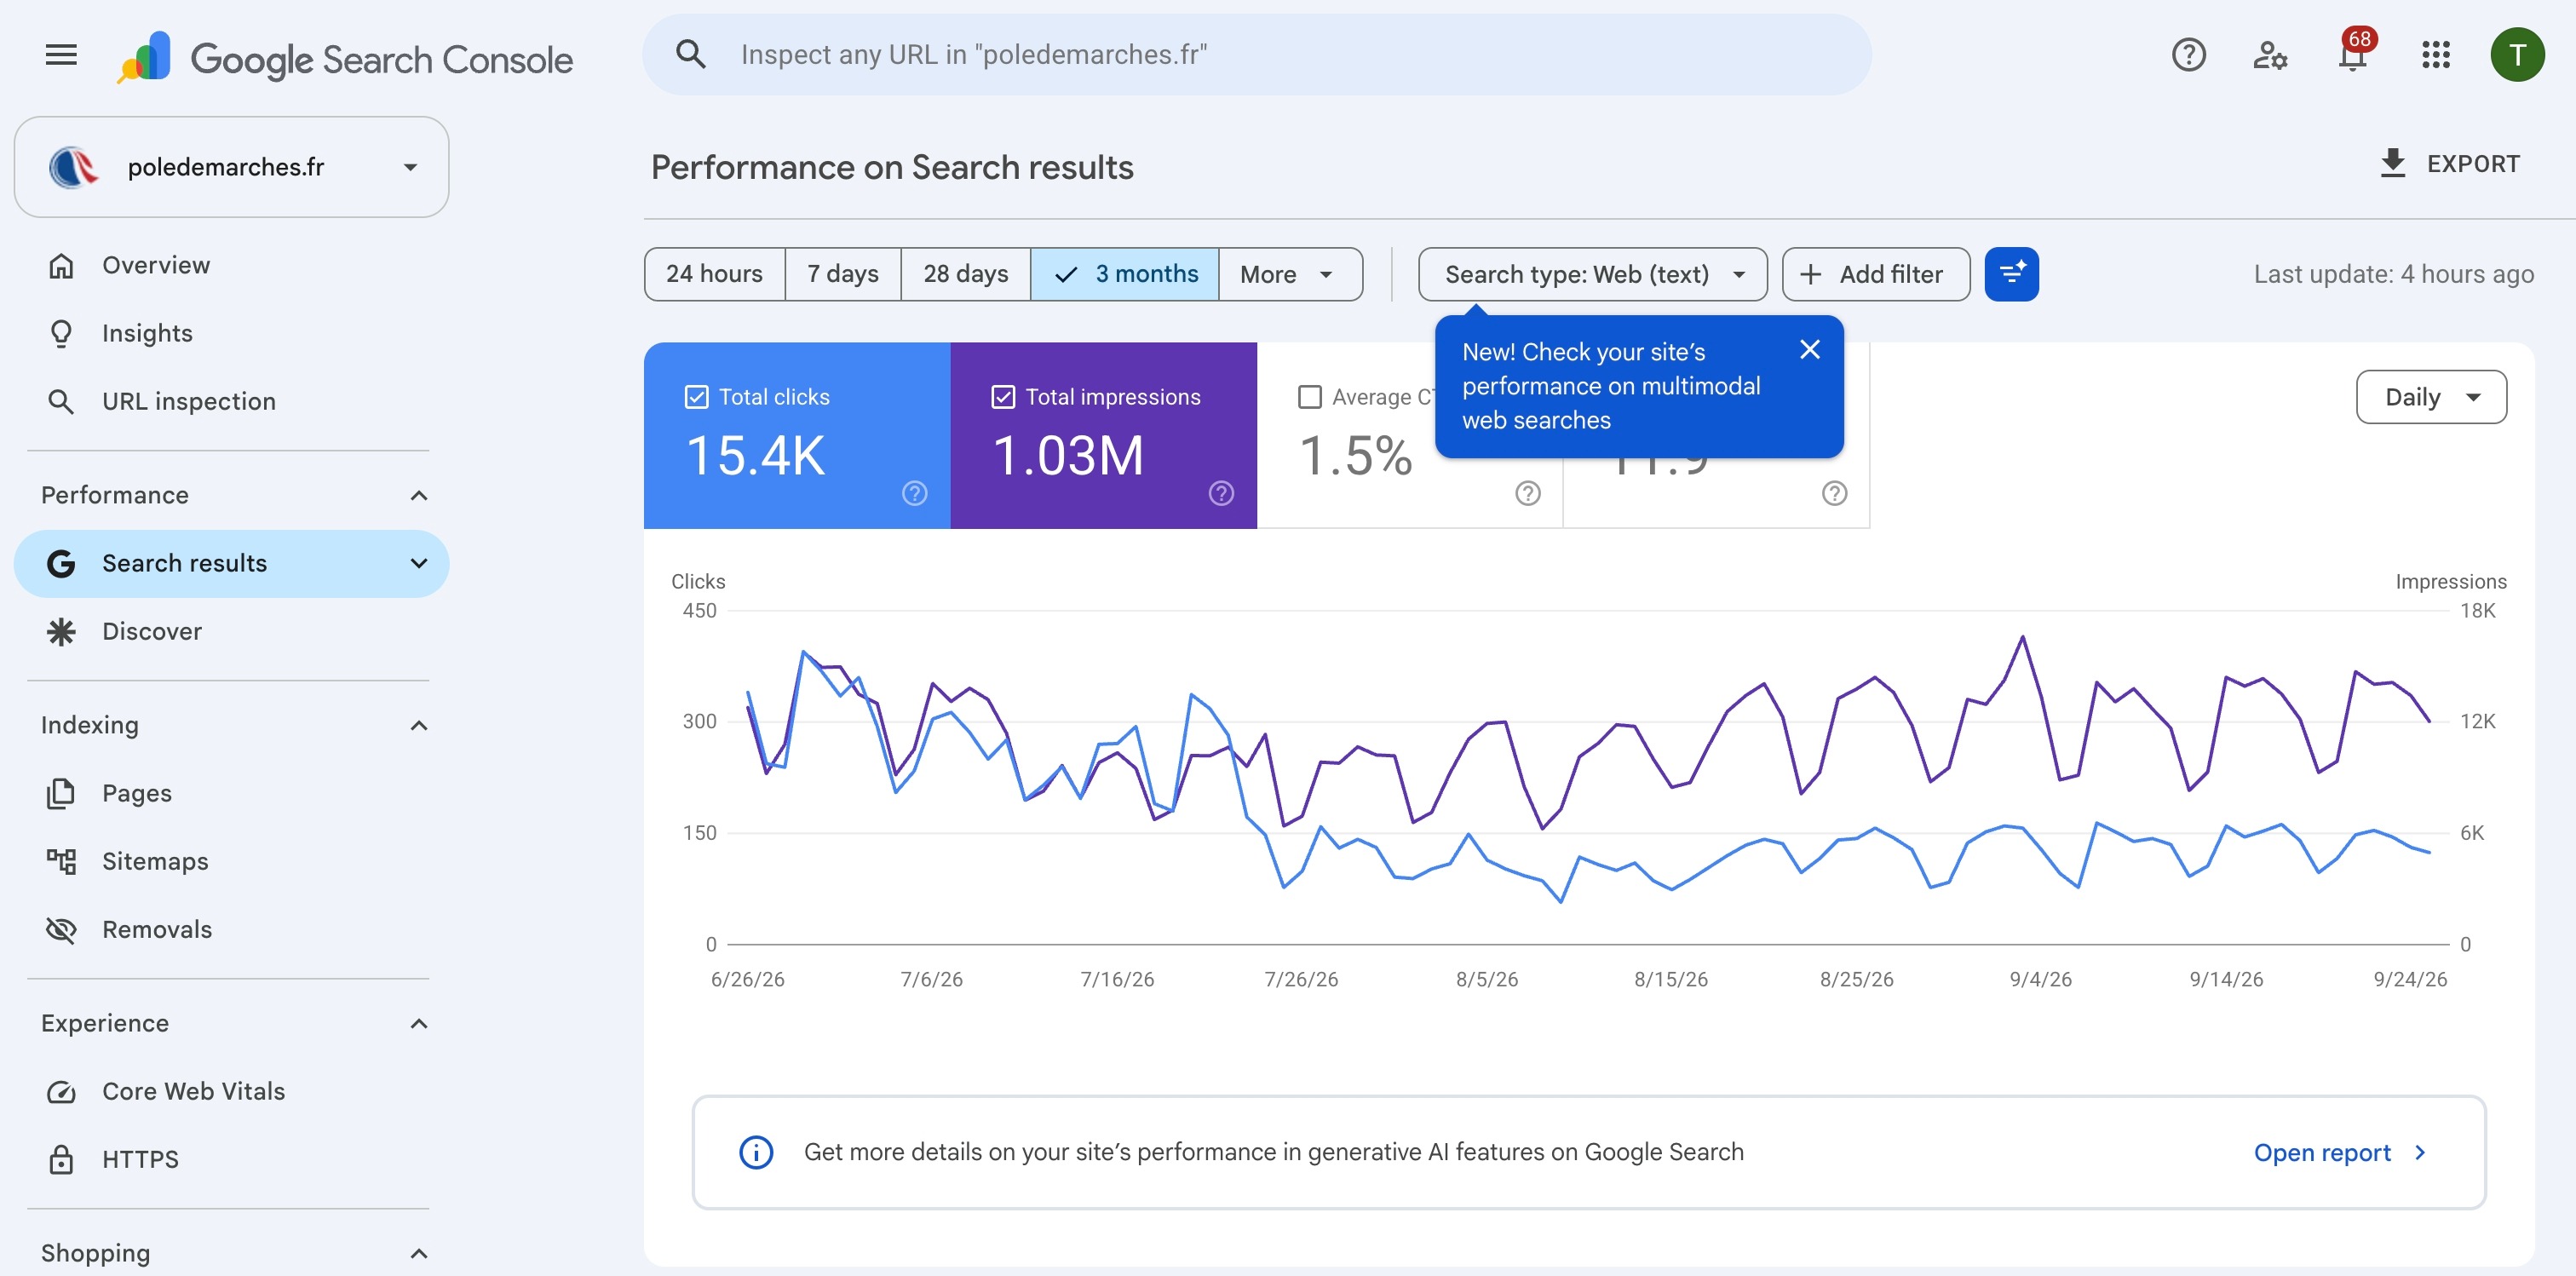Go to Overview in sidebar
Viewport: 2576px width, 1276px height.
coord(231,265)
